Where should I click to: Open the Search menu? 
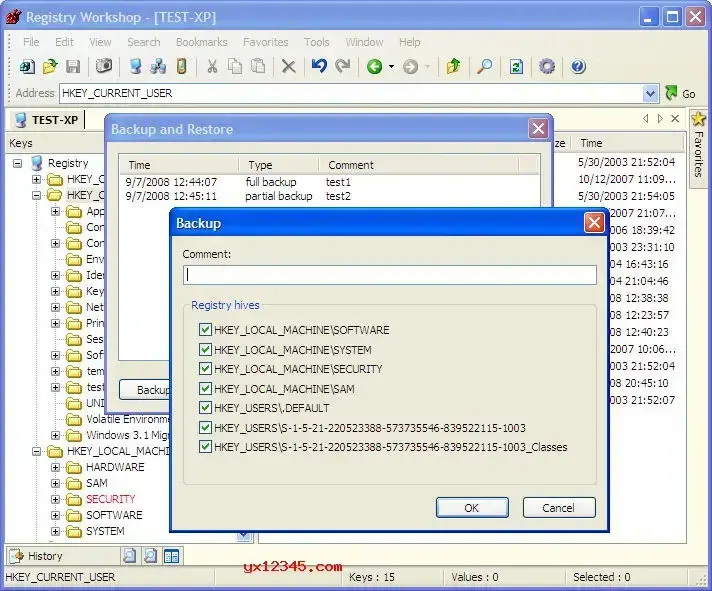click(143, 42)
